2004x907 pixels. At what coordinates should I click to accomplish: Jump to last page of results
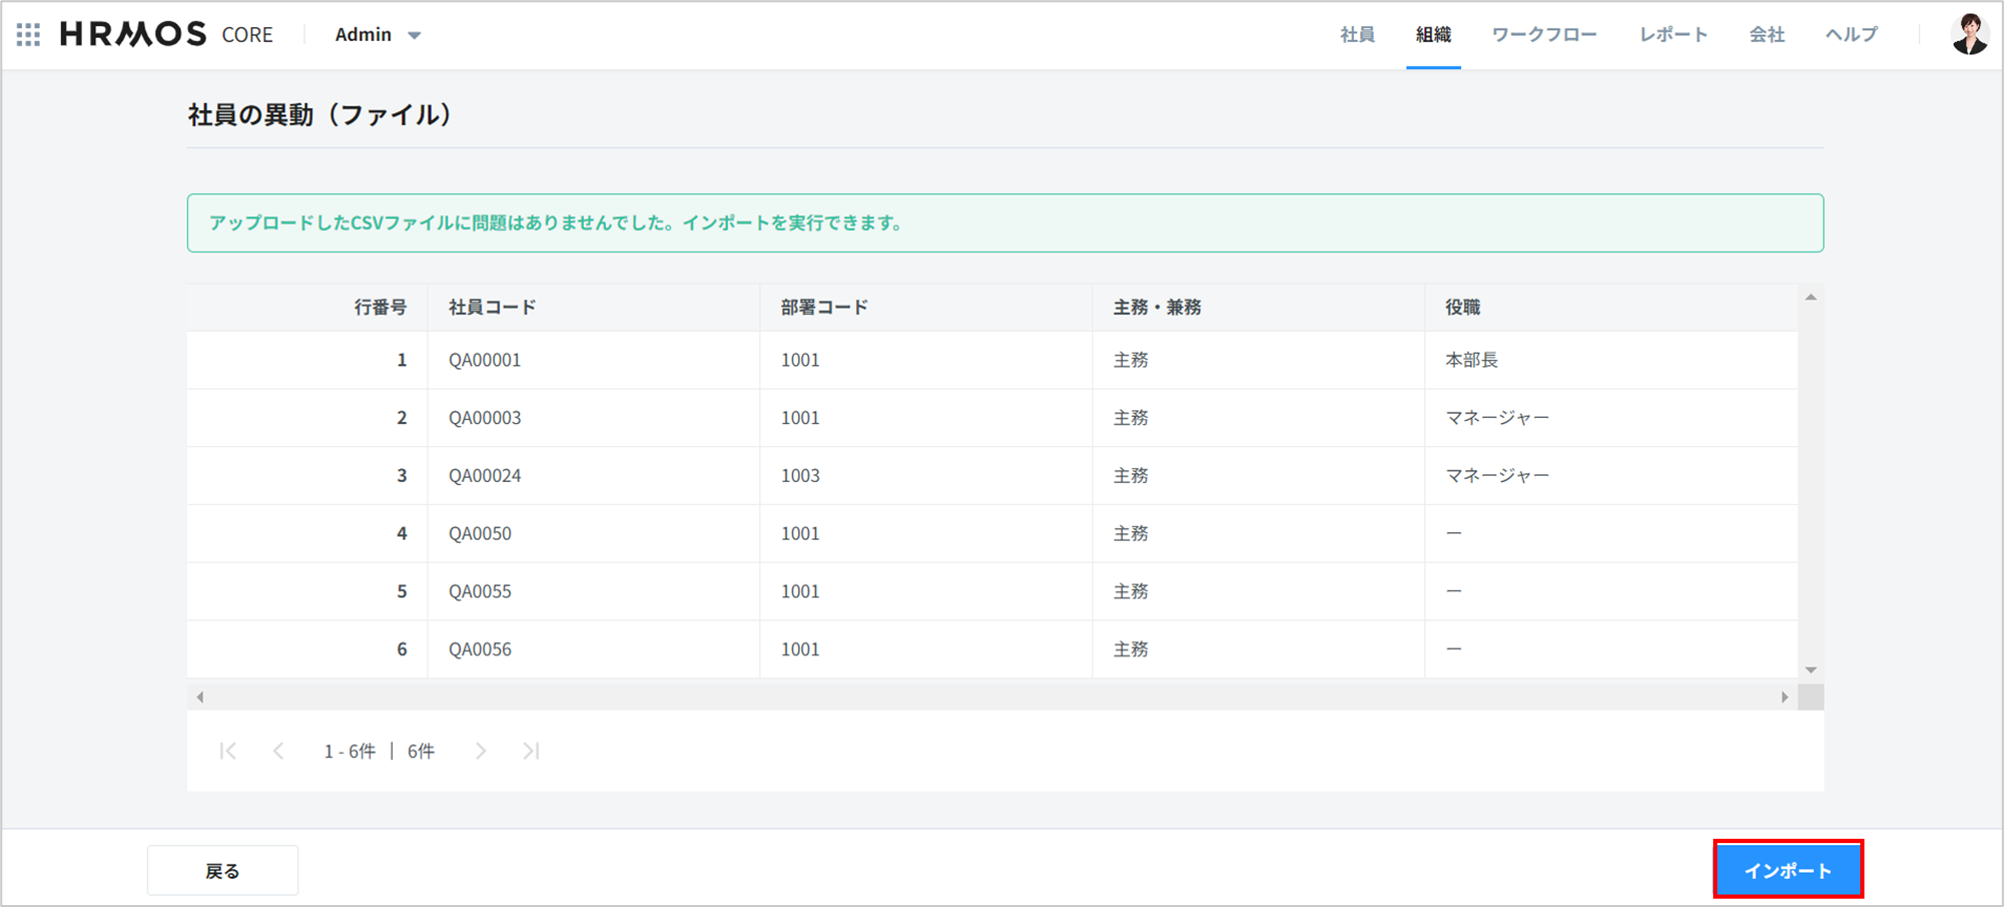[531, 751]
